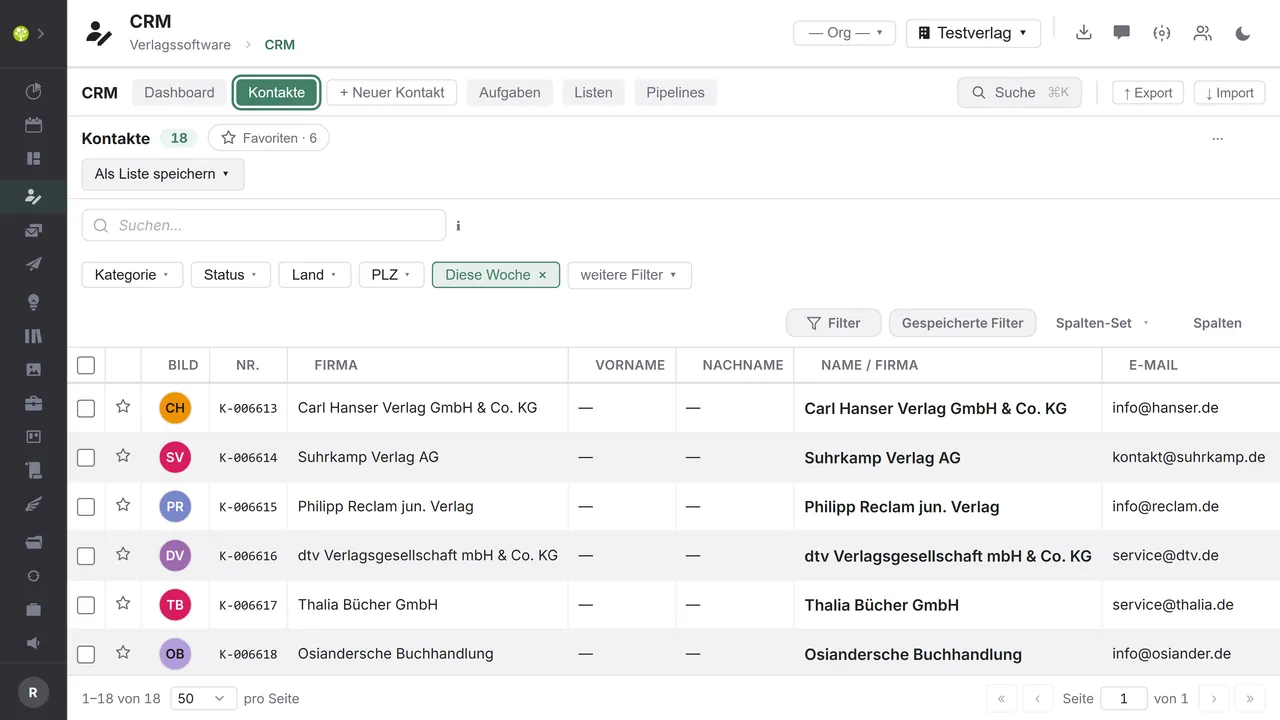Switch to the Dashboard tab
1280x720 pixels.
(179, 93)
